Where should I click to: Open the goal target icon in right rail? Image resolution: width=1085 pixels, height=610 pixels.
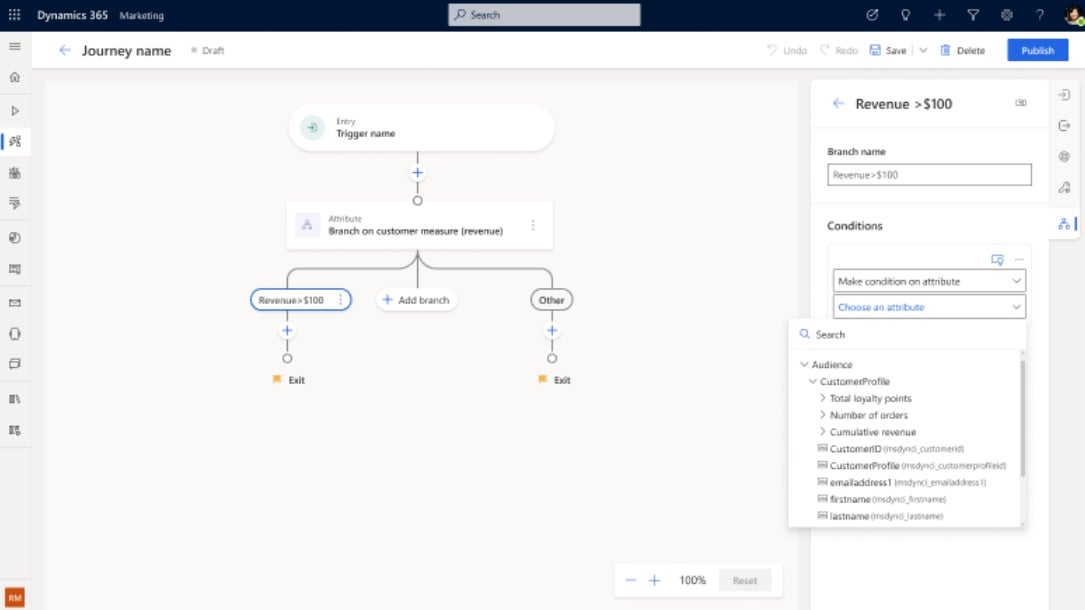pos(1064,156)
